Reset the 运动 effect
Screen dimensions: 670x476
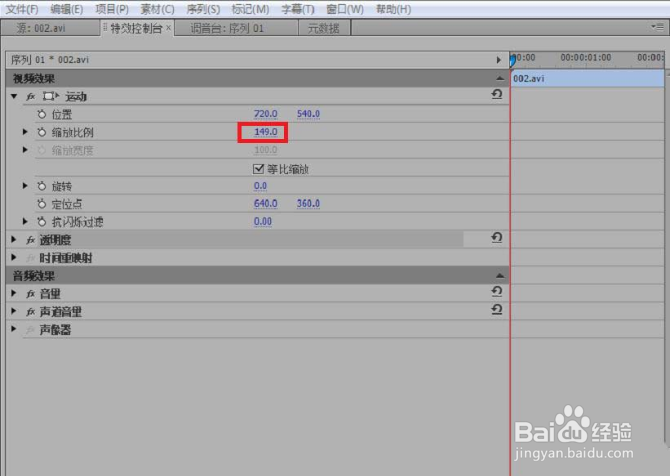(x=497, y=94)
